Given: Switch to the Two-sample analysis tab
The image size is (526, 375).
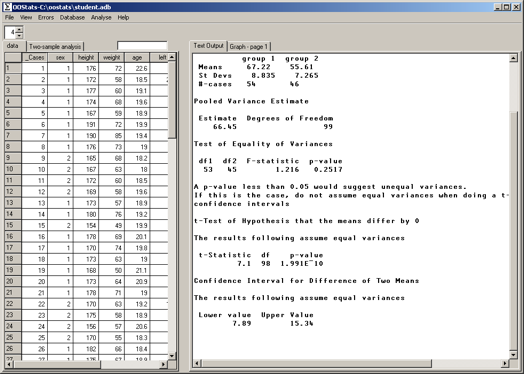Looking at the screenshot, I should (55, 47).
